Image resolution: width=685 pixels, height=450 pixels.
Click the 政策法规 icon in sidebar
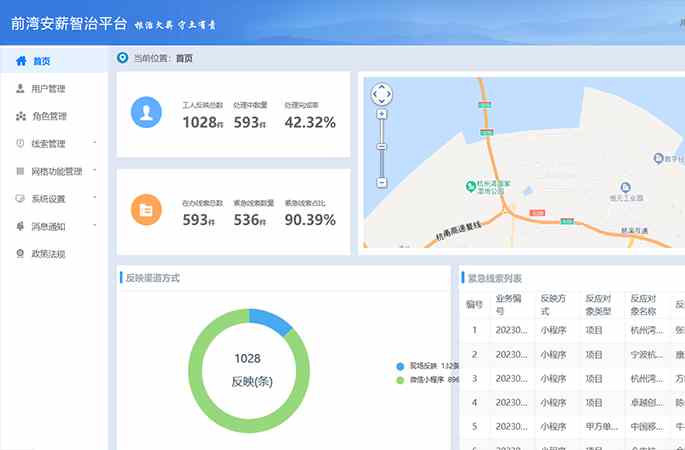click(21, 254)
